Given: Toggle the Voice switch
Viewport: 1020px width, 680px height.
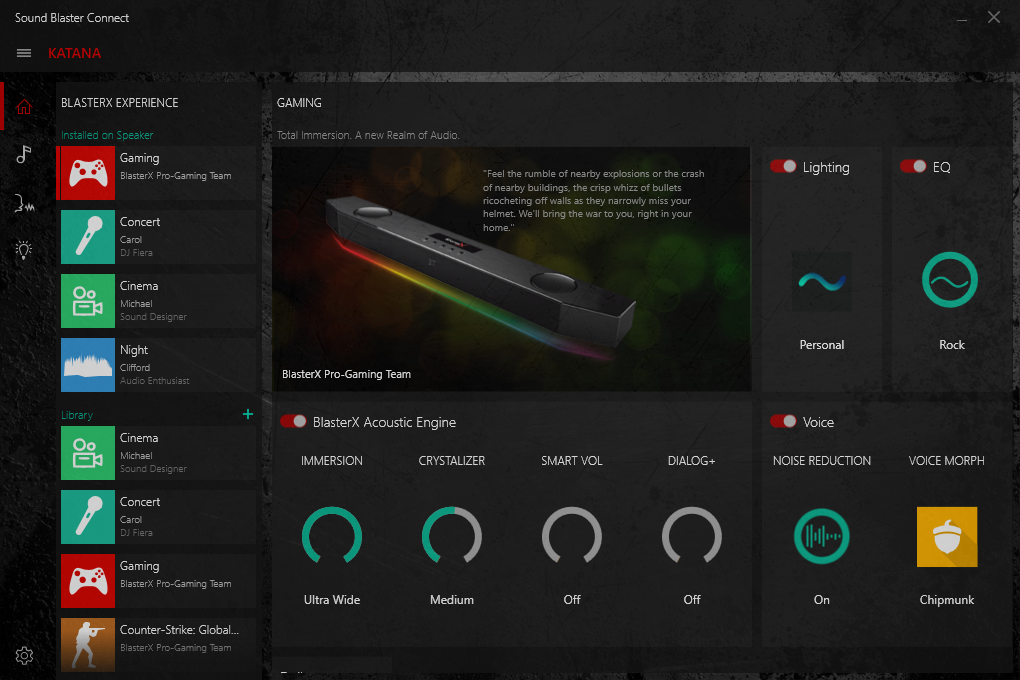Looking at the screenshot, I should click(x=783, y=422).
